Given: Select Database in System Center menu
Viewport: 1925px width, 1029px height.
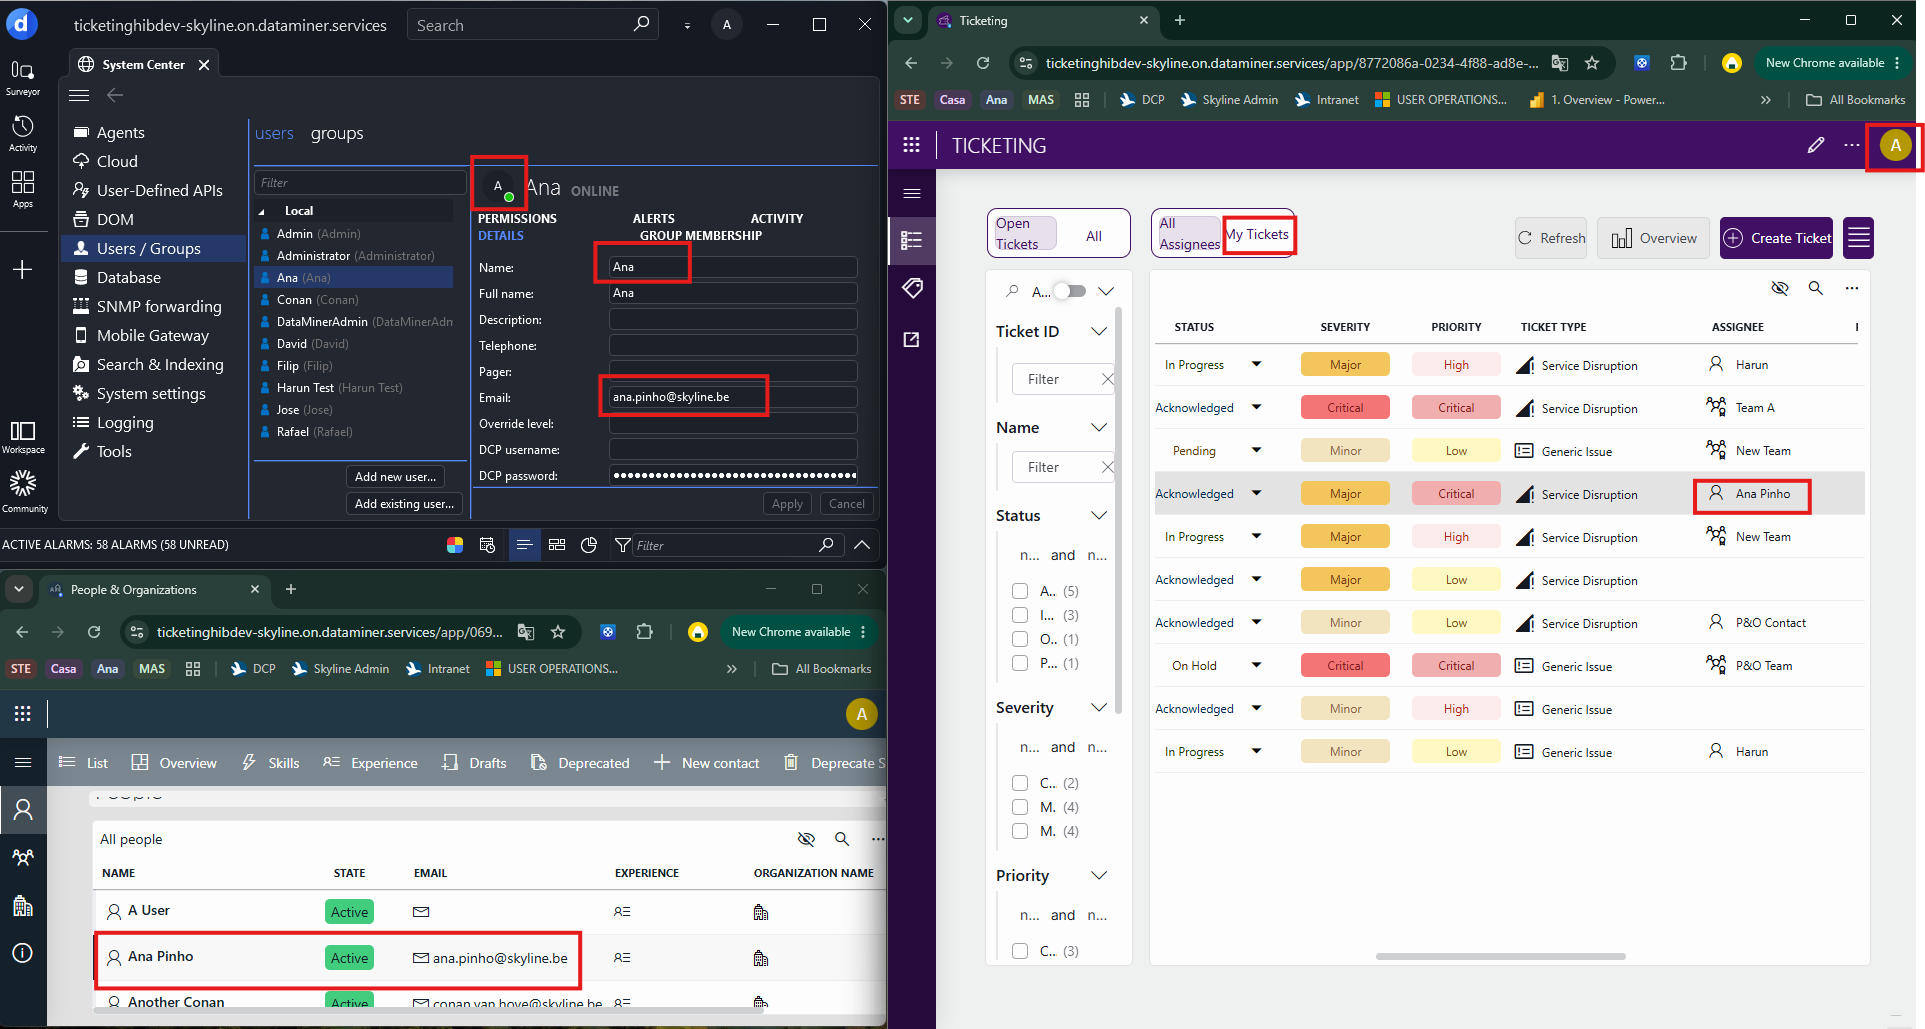Looking at the screenshot, I should pyautogui.click(x=129, y=277).
